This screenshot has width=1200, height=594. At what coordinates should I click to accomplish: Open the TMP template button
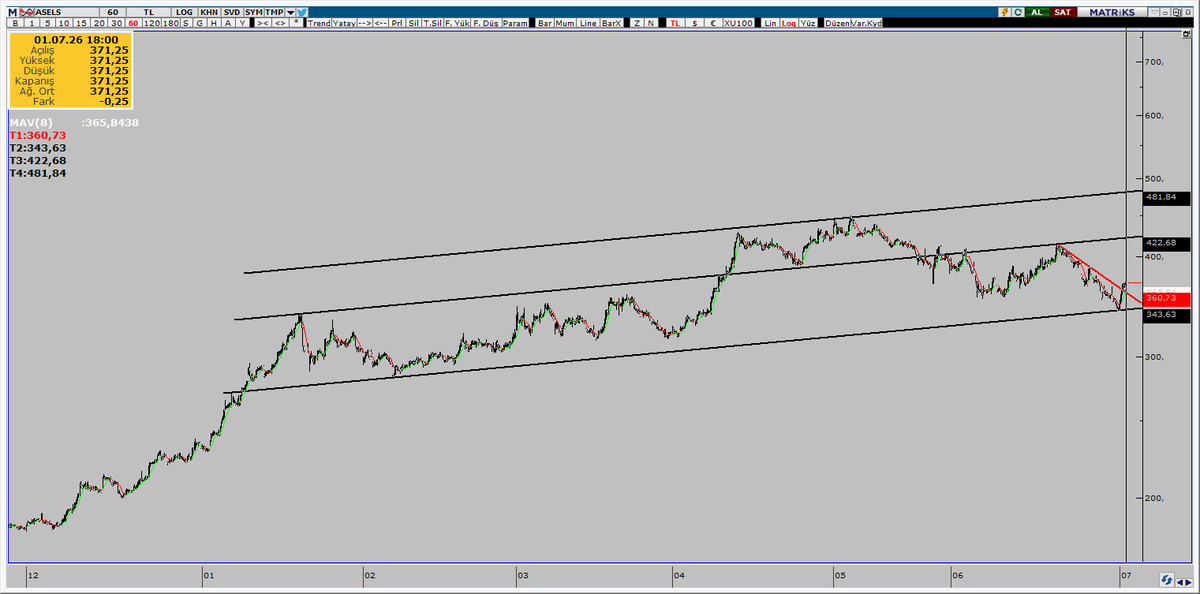coord(274,11)
